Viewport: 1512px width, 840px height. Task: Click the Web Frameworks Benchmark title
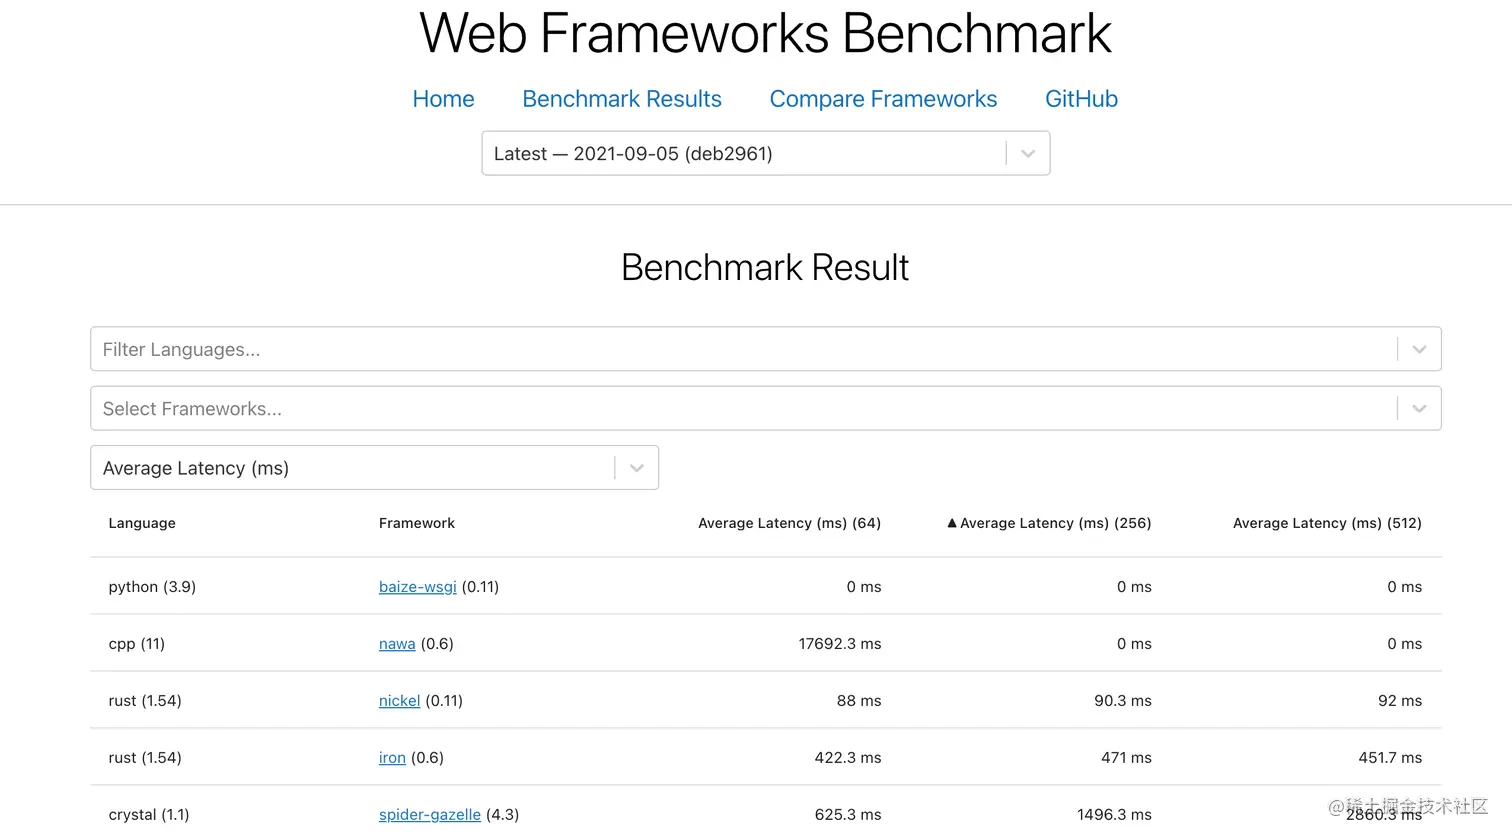765,33
